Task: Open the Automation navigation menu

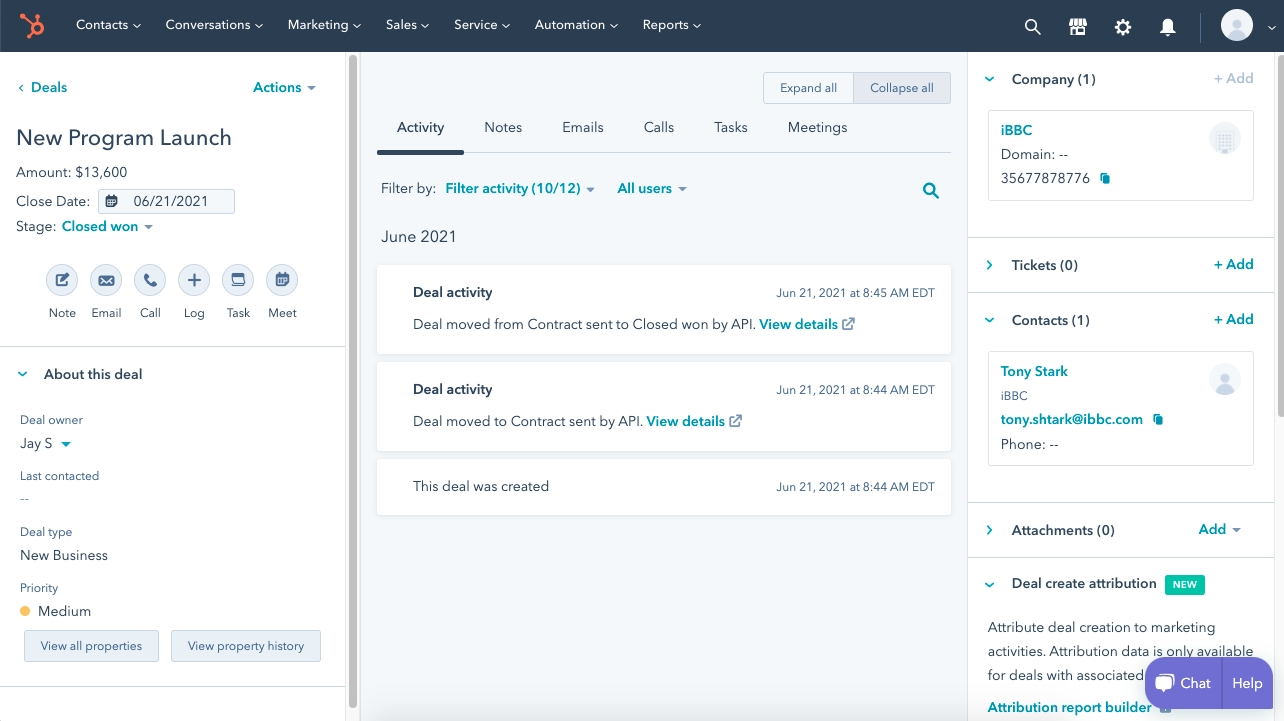Action: click(576, 25)
